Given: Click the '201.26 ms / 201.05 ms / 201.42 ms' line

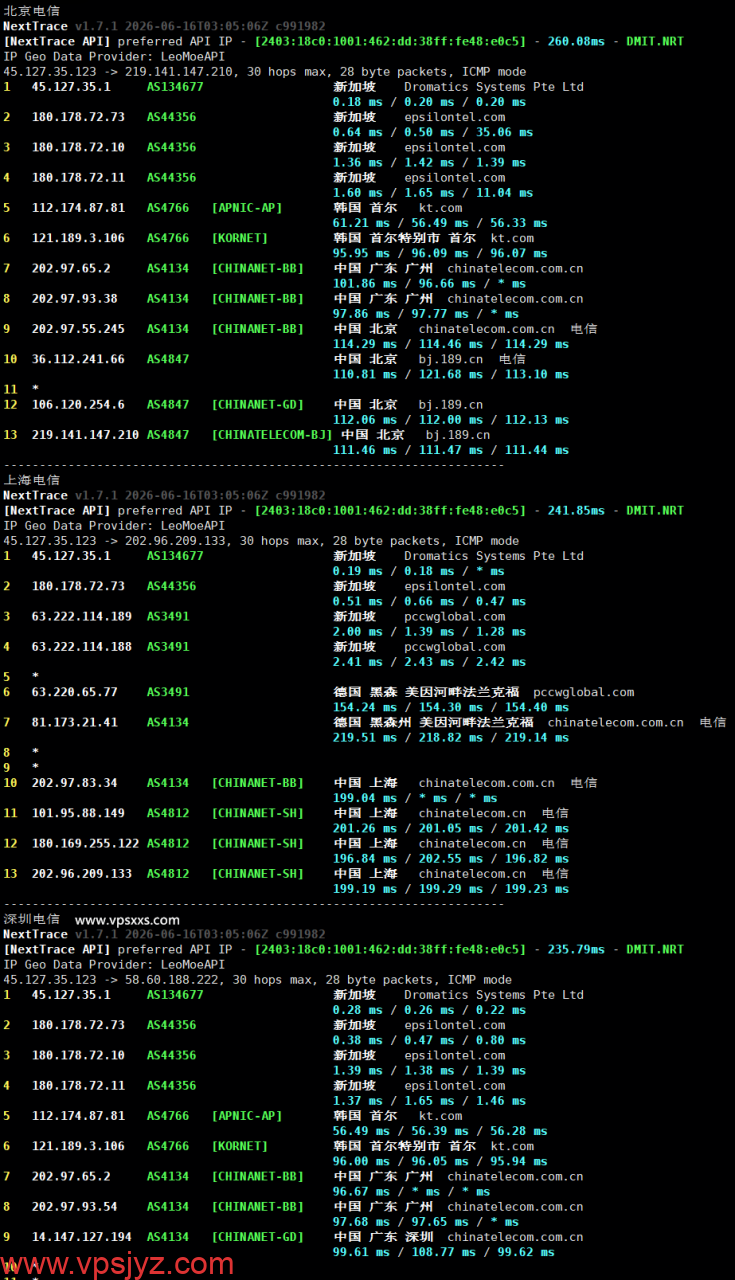Looking at the screenshot, I should (x=451, y=828).
